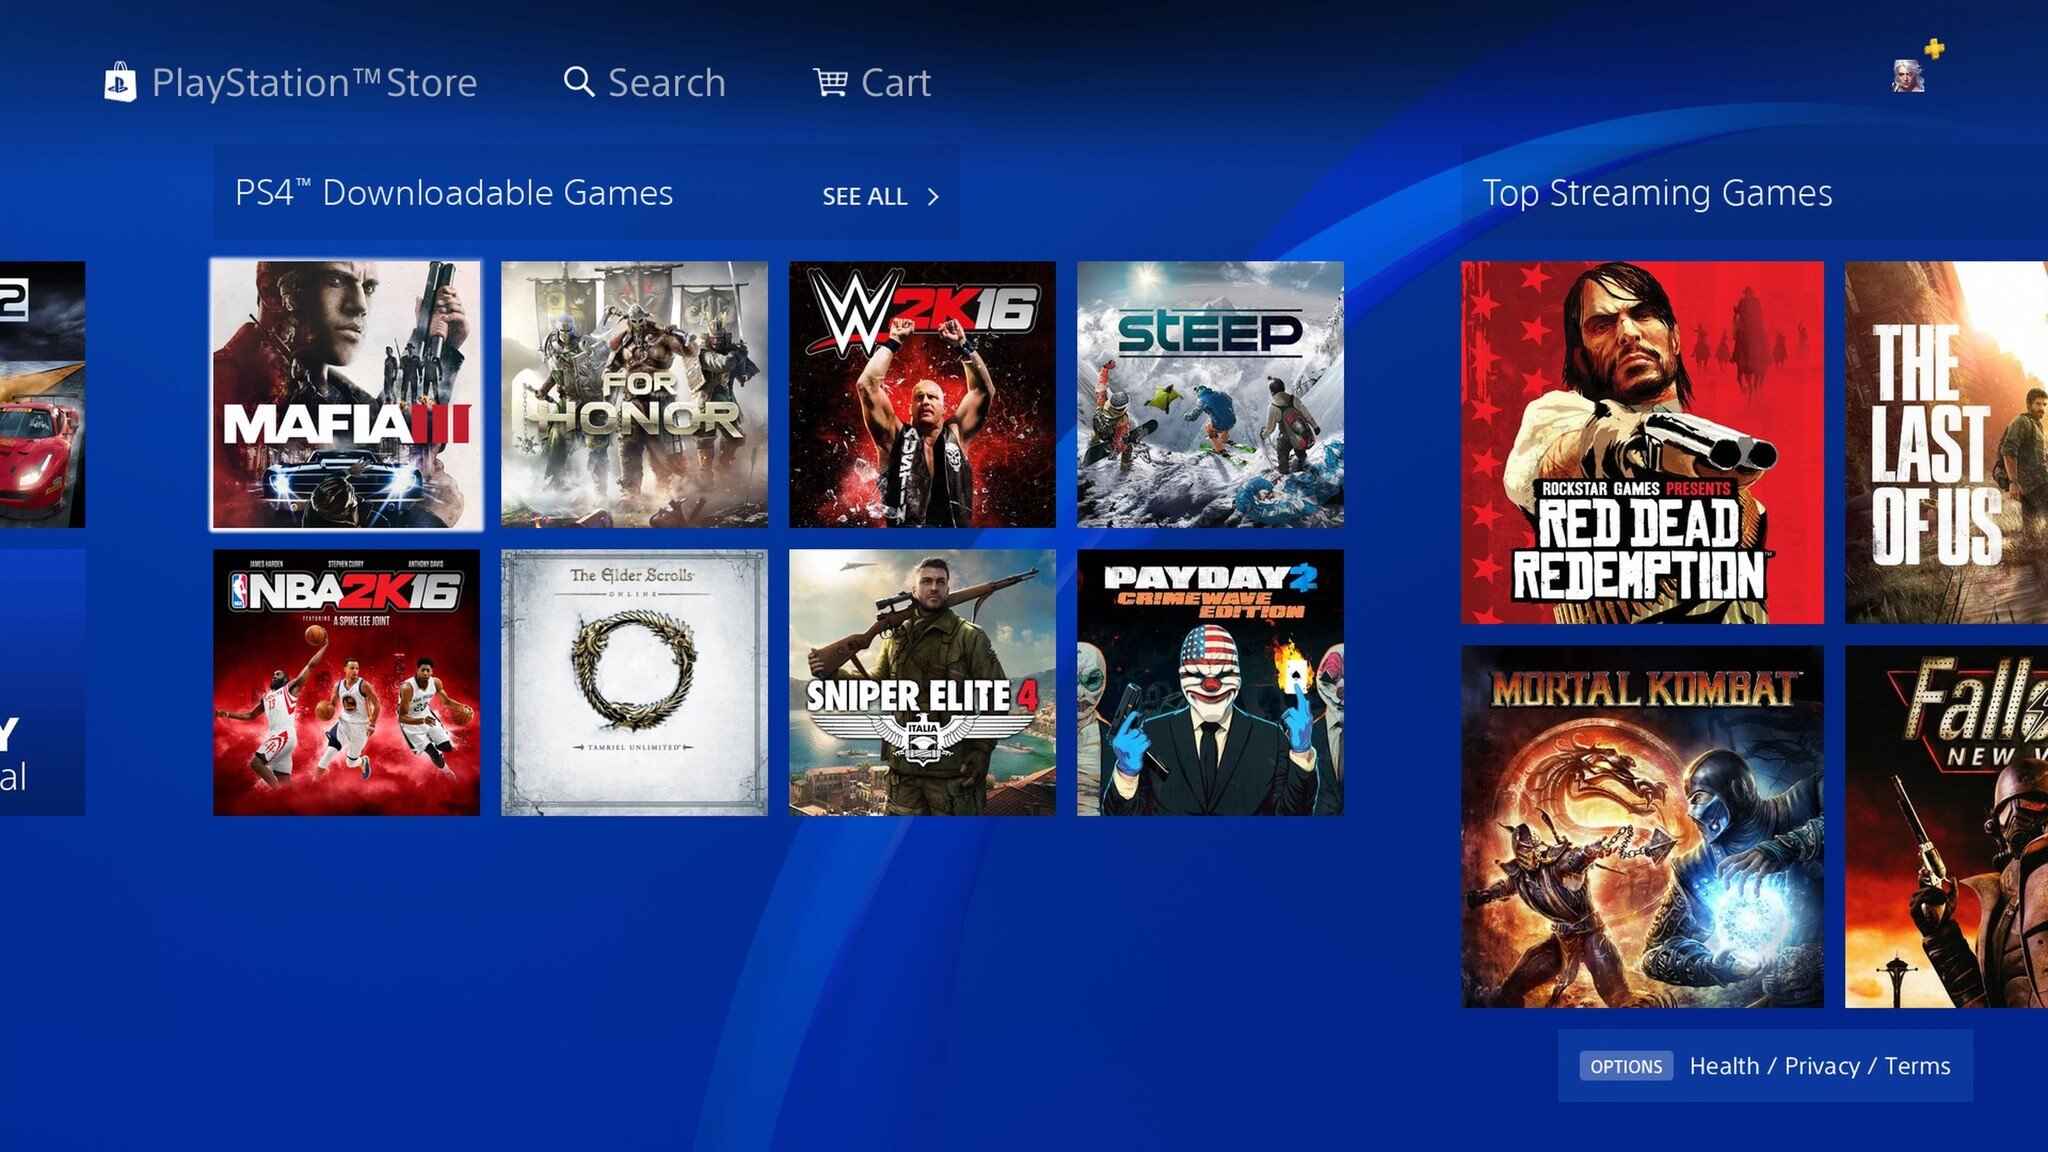This screenshot has height=1152, width=2048.
Task: Click the For Honor game thumbnail
Action: pos(634,395)
